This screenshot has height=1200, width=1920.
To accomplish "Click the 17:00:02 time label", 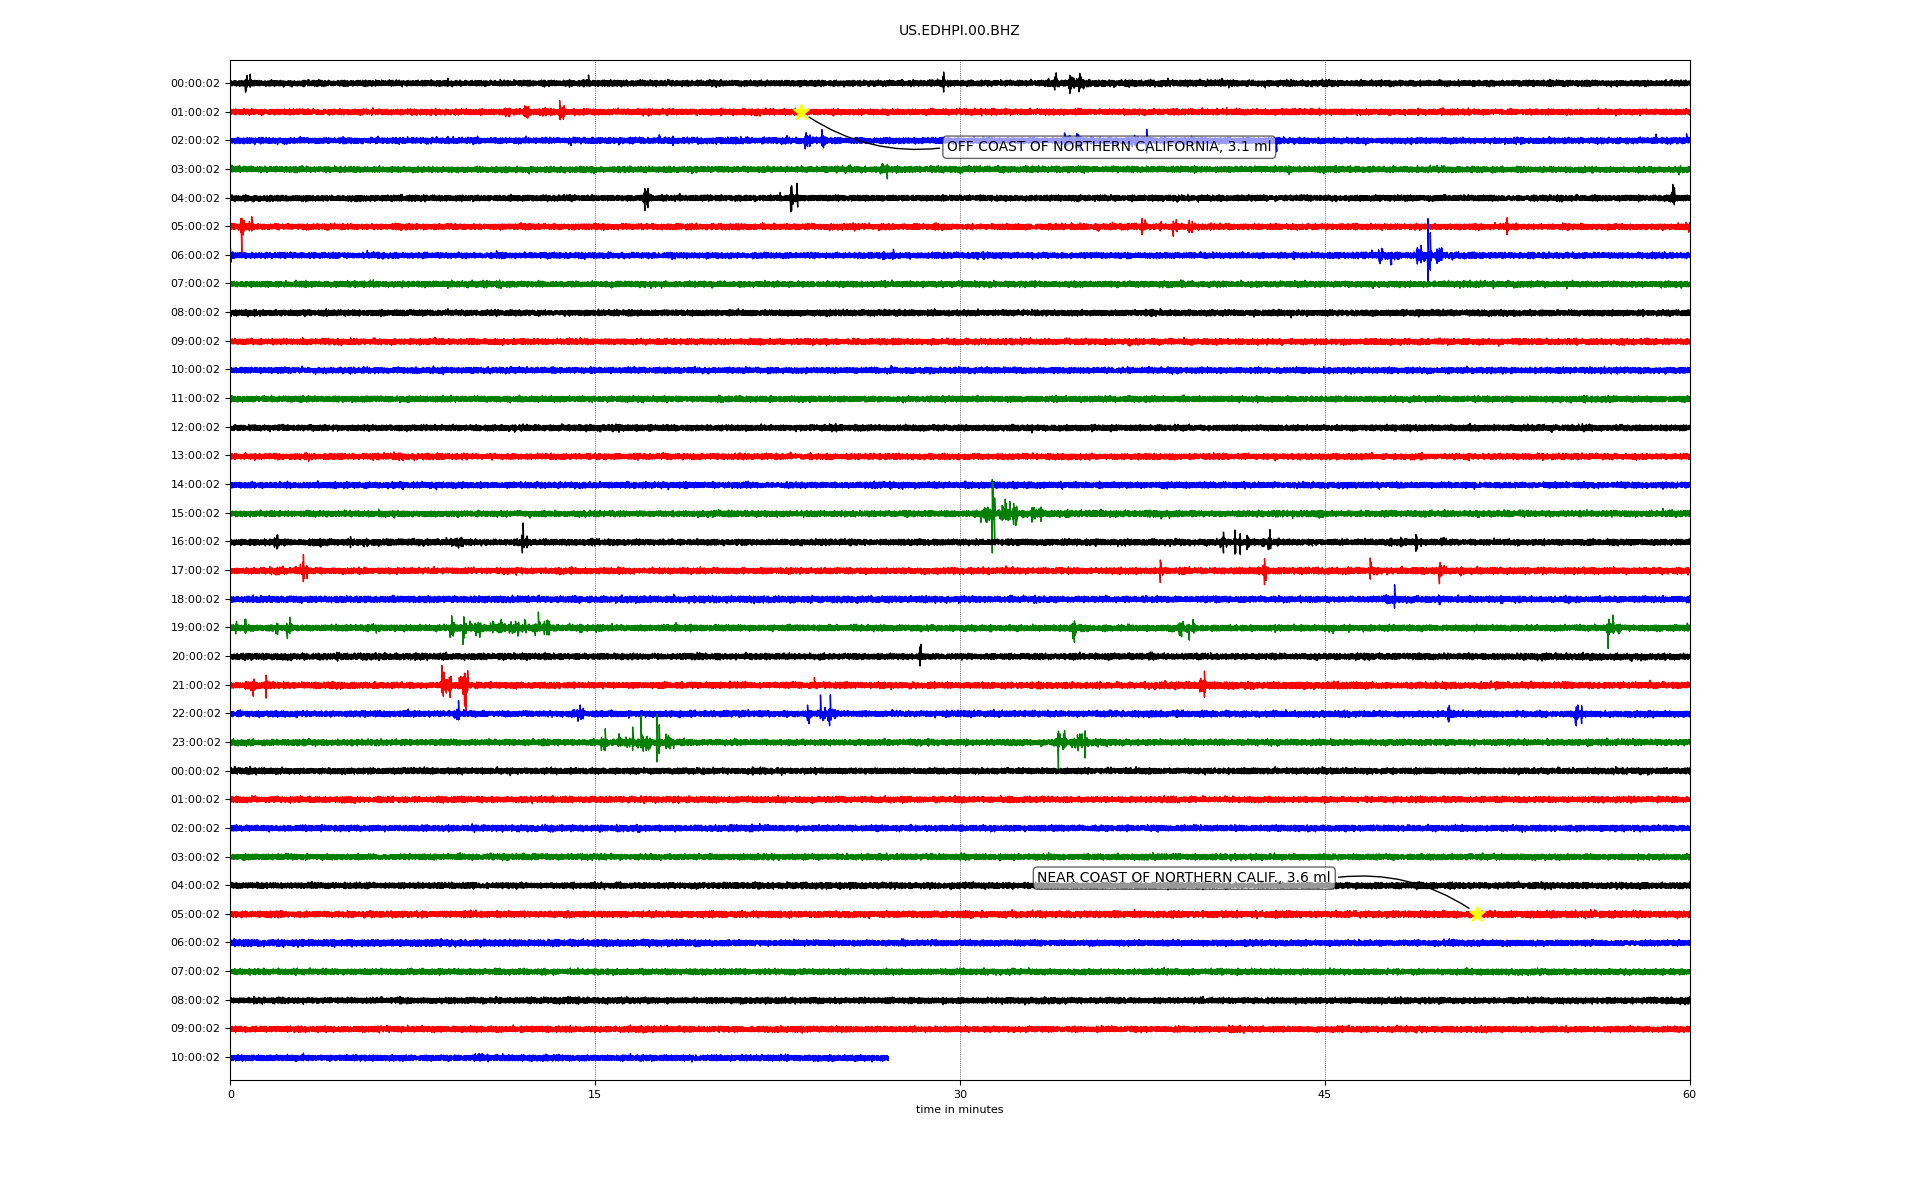I will (x=195, y=571).
